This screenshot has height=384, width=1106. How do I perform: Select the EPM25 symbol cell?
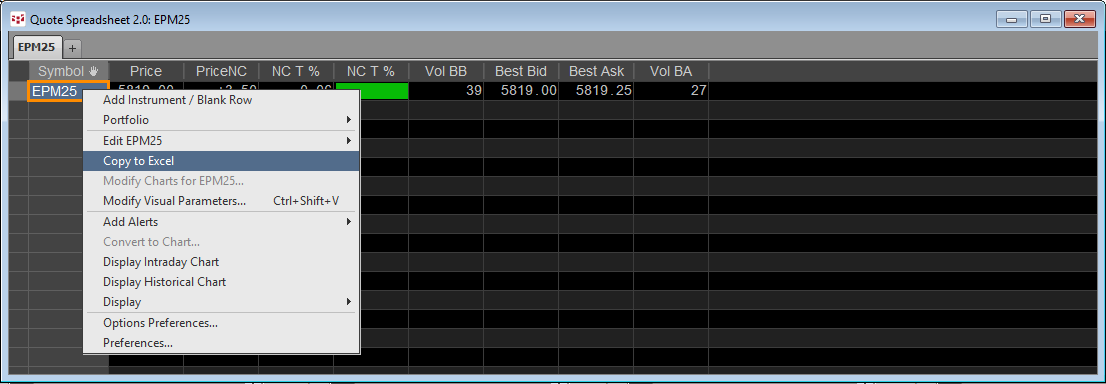tap(55, 91)
